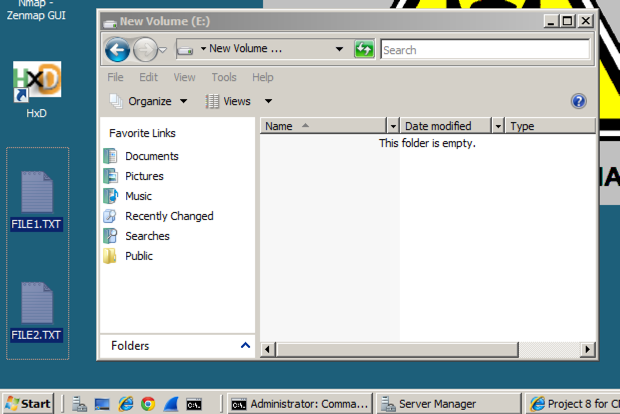Switch to Server Manager taskbar button
This screenshot has width=620, height=414.
448,404
